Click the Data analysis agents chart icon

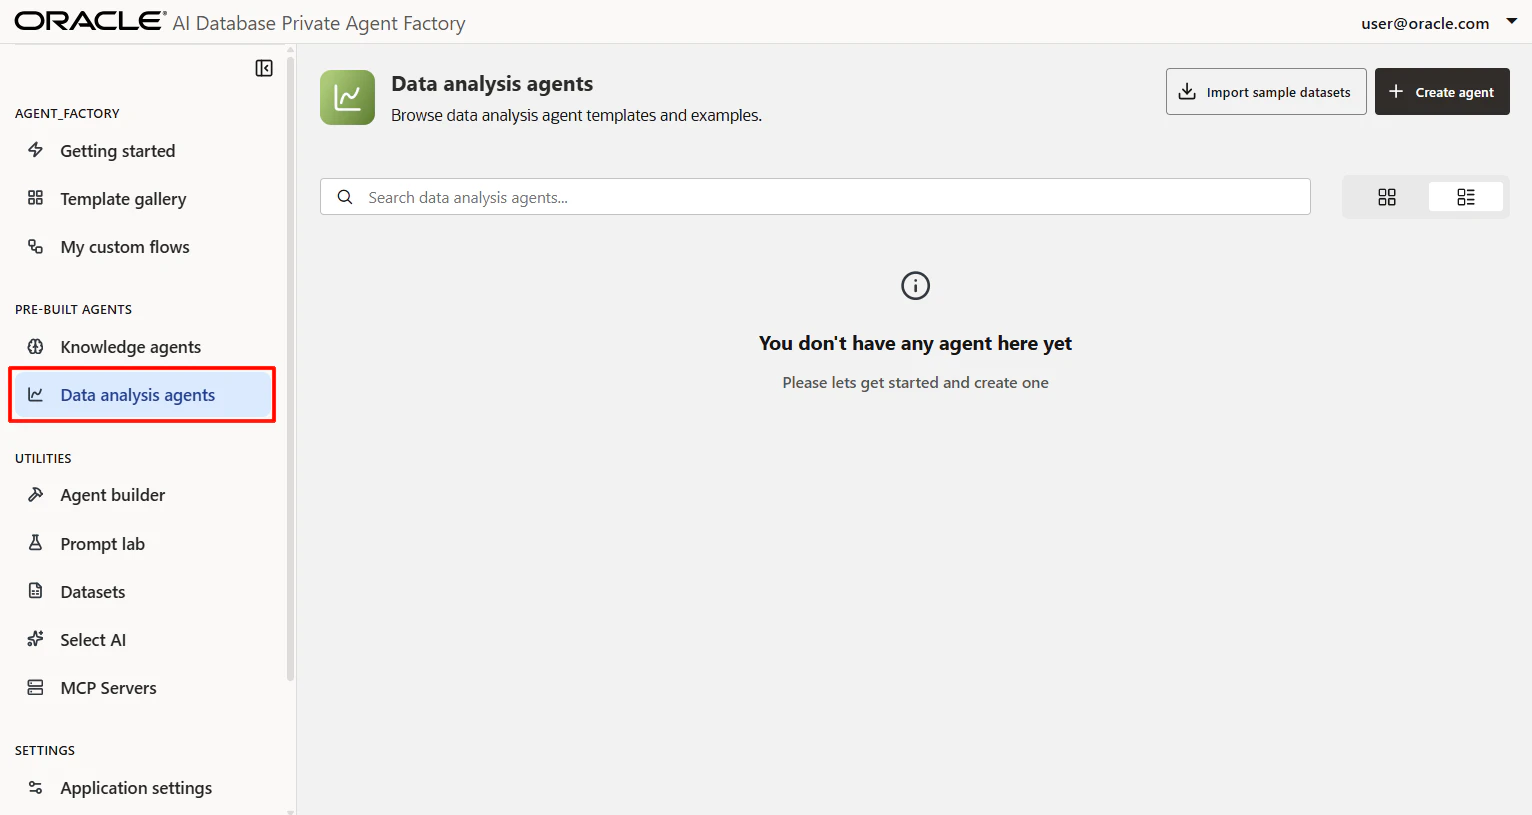[x=35, y=394]
